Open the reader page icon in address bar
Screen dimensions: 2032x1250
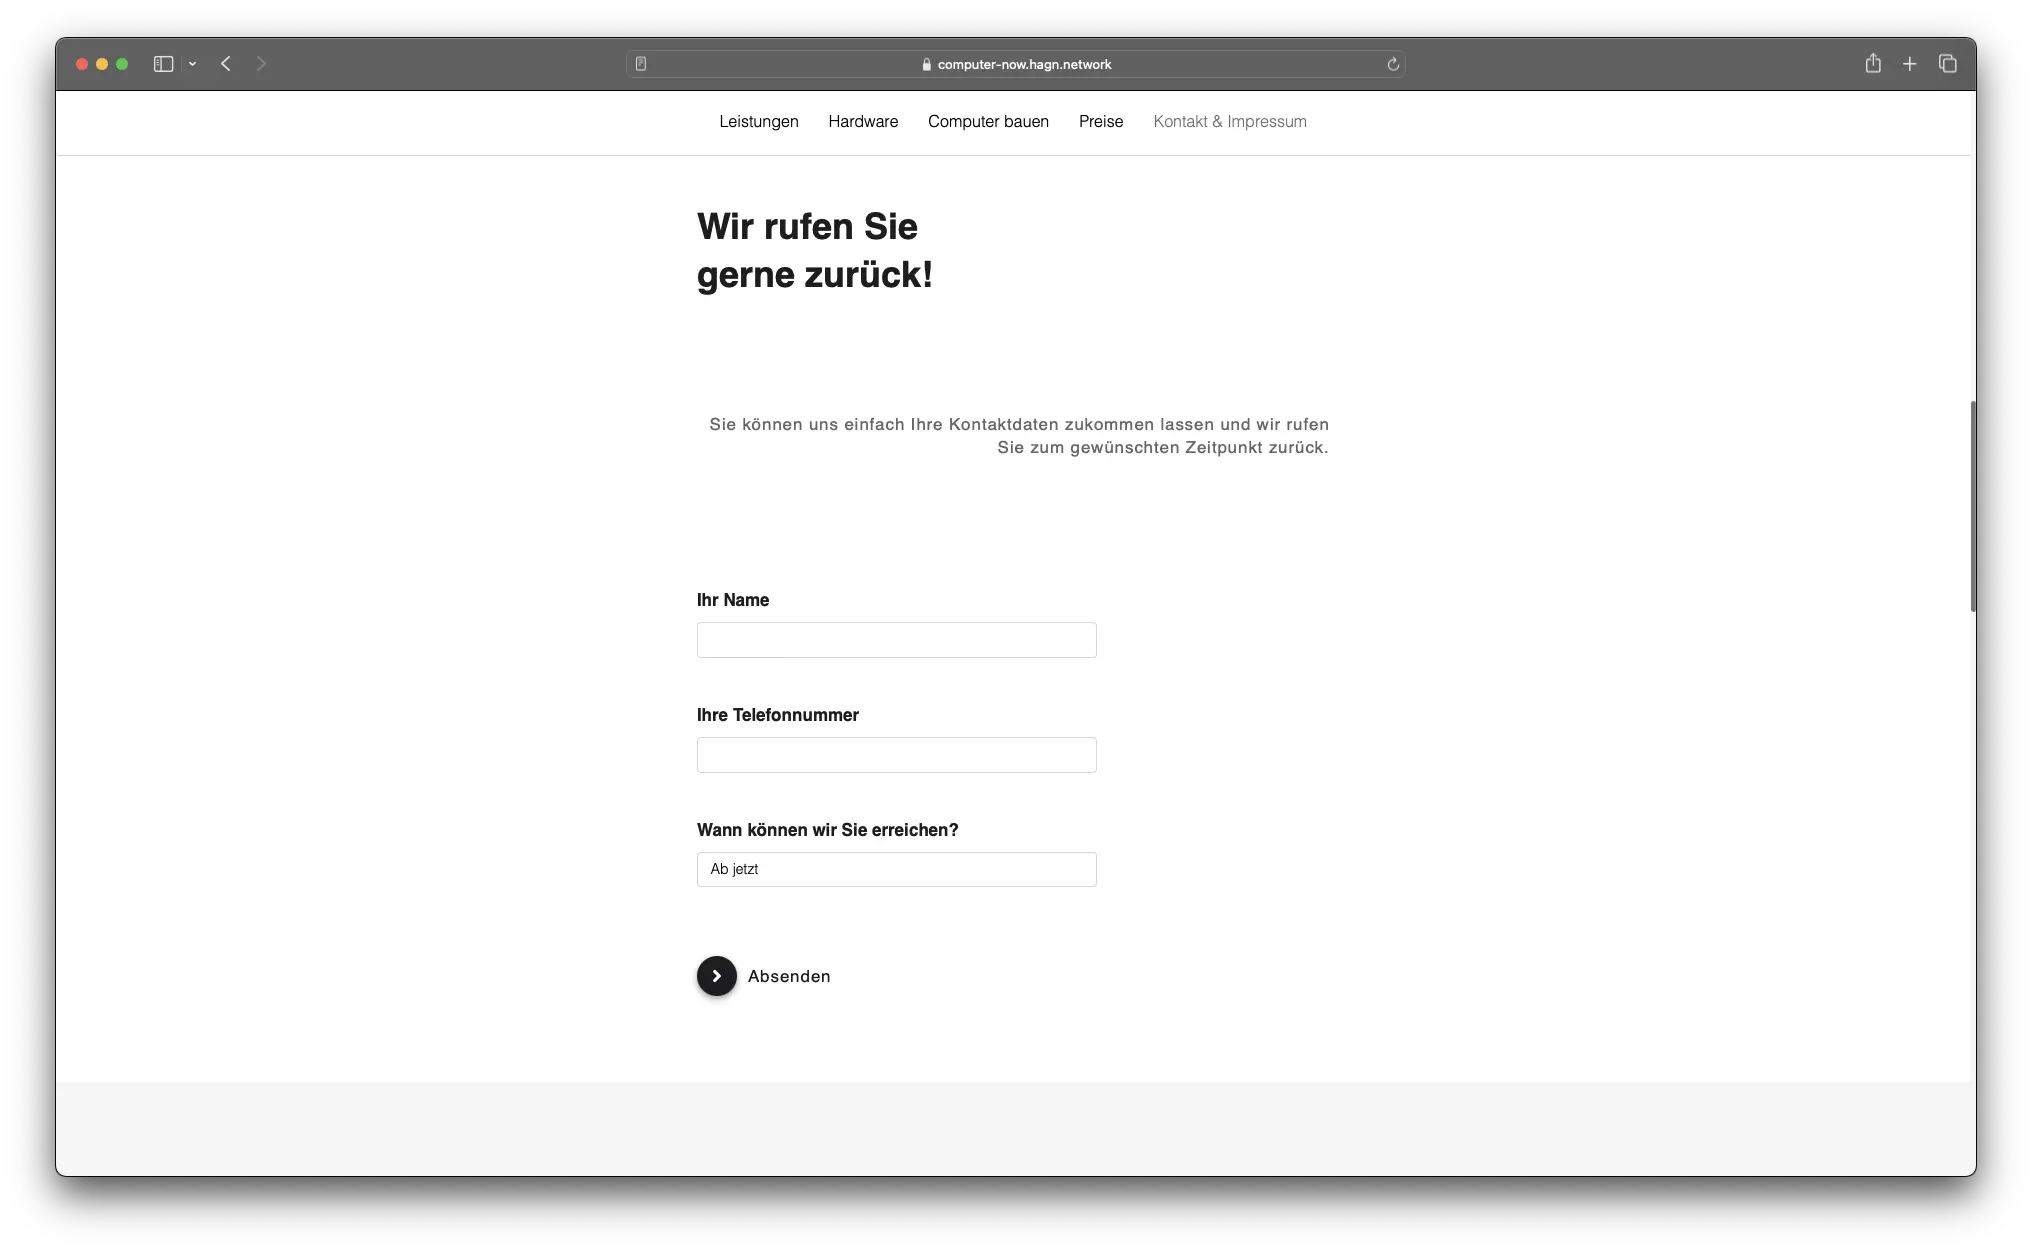[641, 64]
